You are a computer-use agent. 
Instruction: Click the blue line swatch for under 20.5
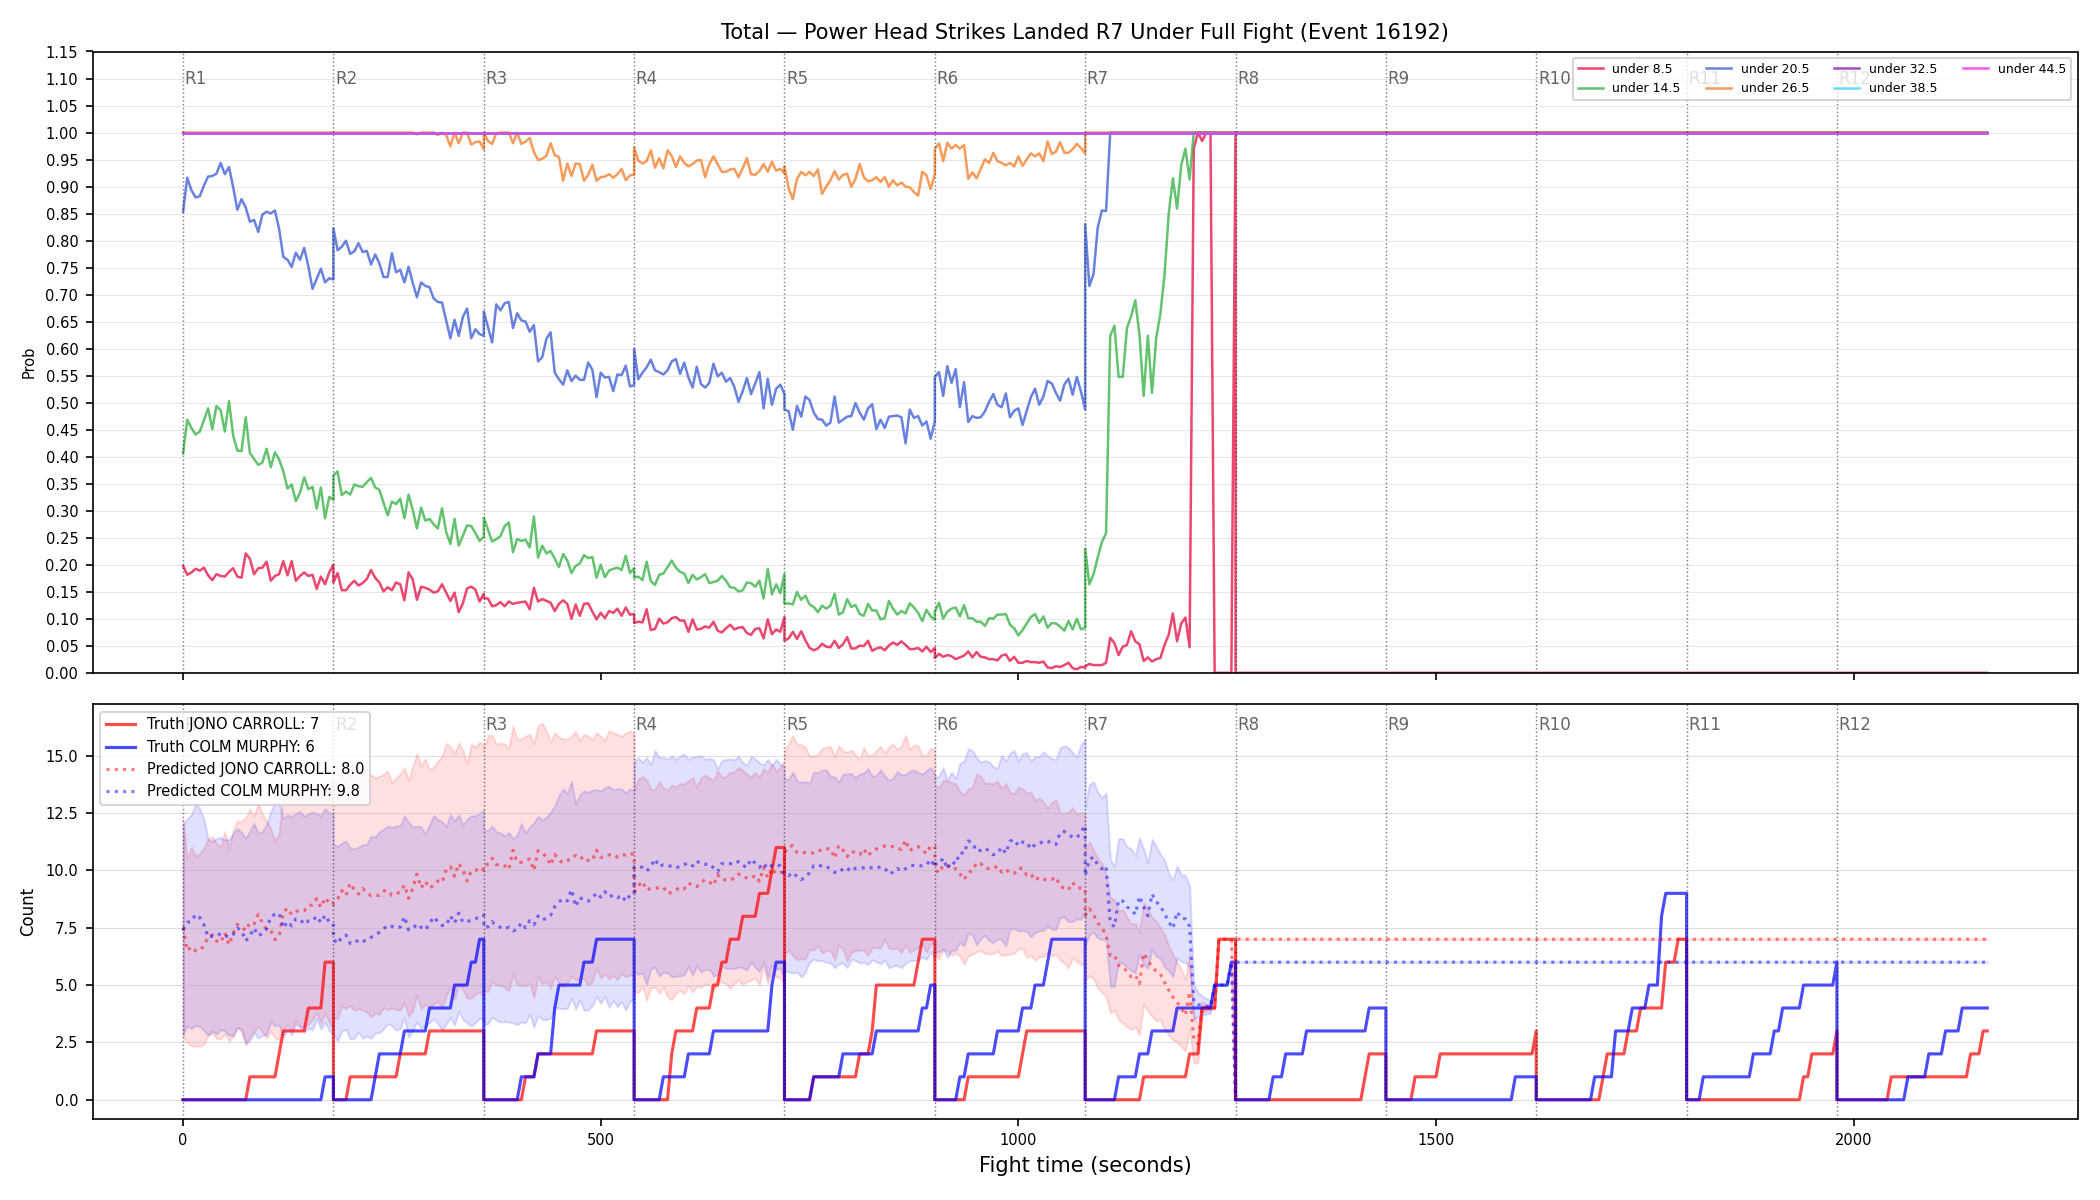click(1720, 69)
